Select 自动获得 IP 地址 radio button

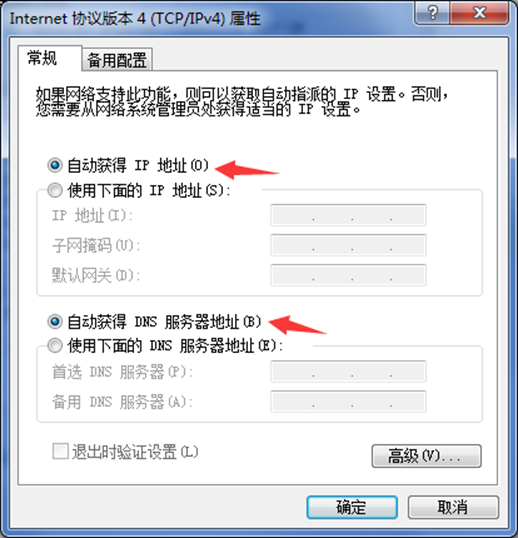(x=55, y=165)
